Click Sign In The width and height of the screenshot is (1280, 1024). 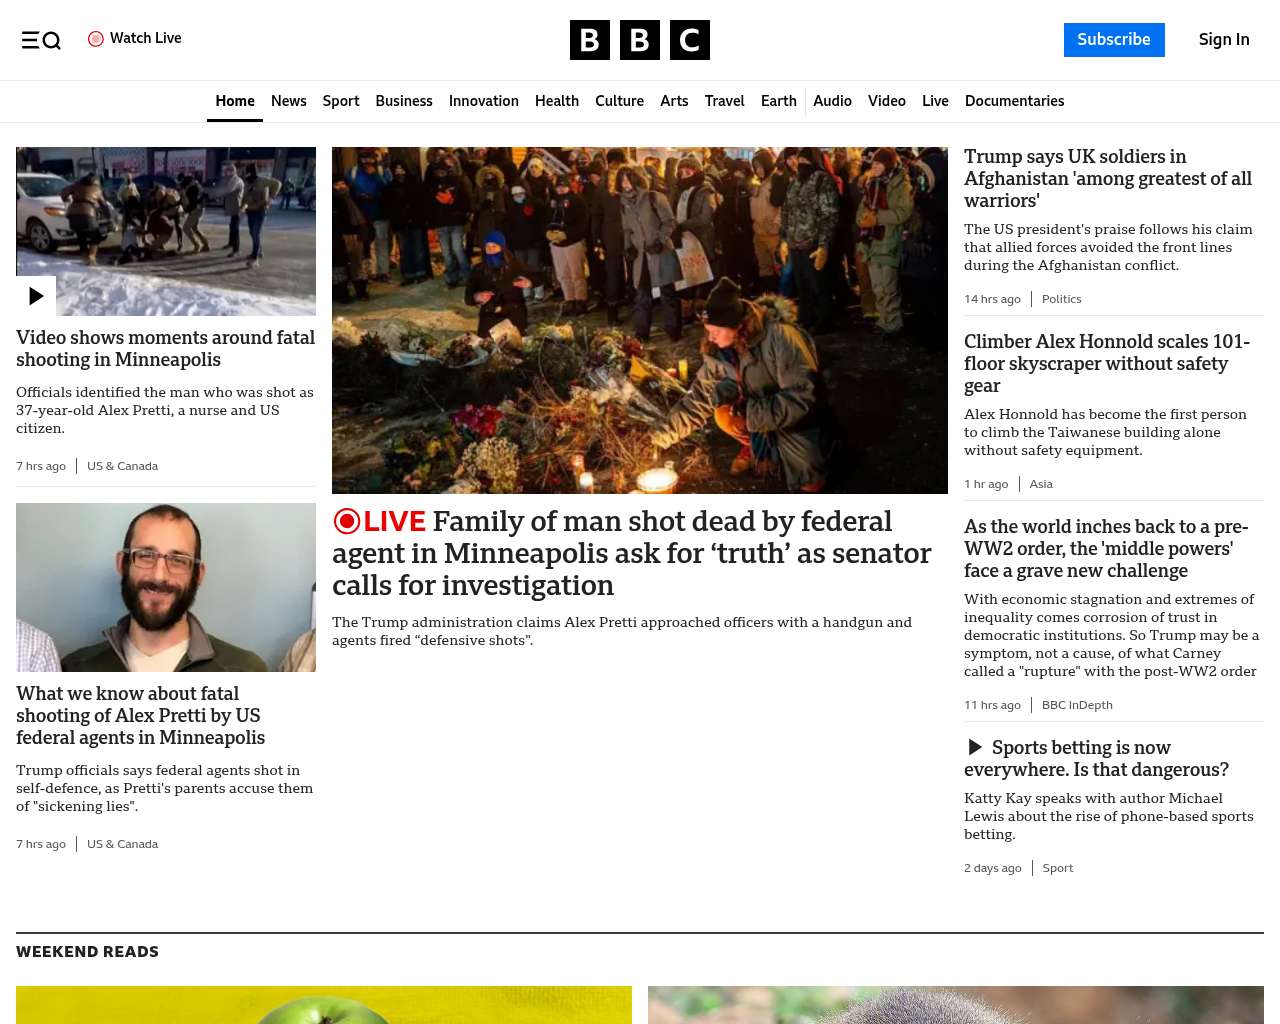(x=1224, y=40)
